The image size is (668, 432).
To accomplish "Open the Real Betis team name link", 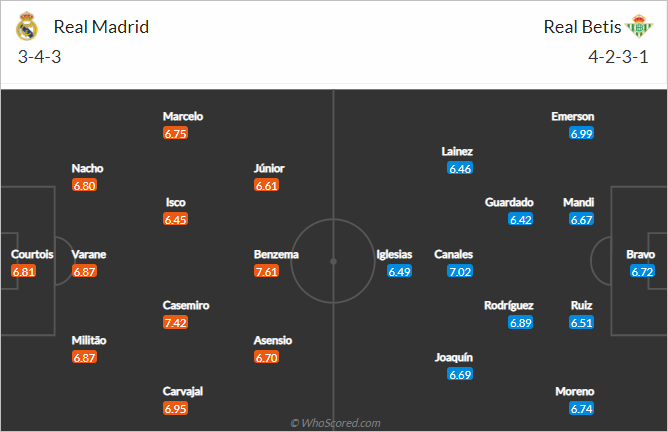I will coord(582,27).
